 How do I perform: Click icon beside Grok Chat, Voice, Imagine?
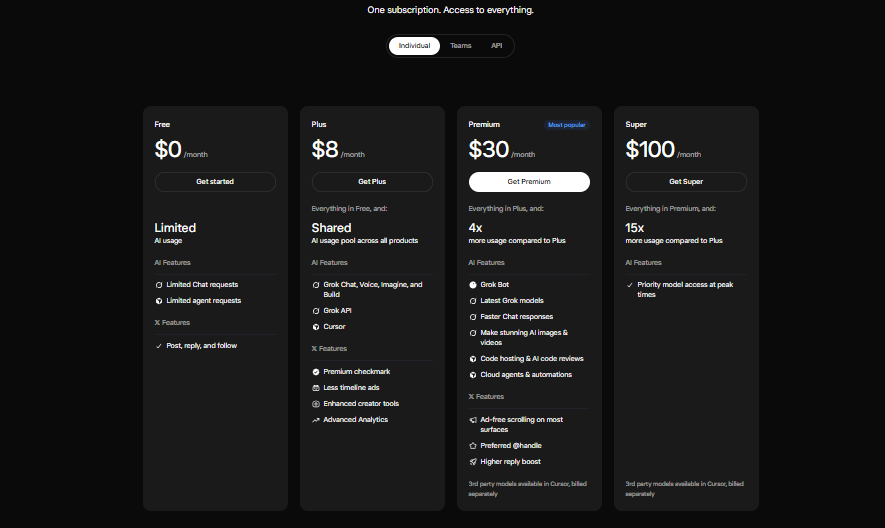pyautogui.click(x=316, y=285)
